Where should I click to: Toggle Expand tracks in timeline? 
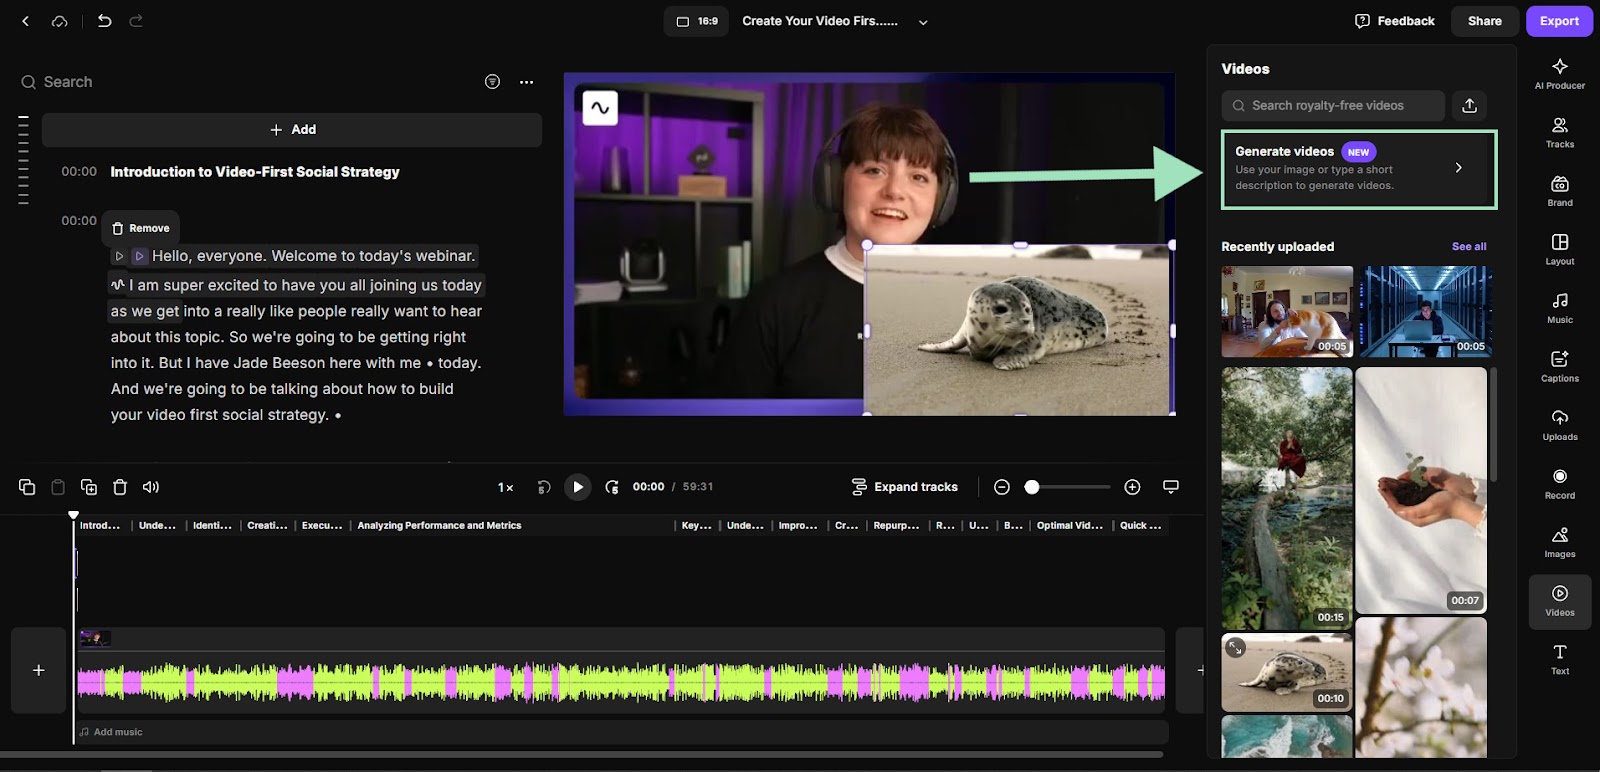point(904,487)
